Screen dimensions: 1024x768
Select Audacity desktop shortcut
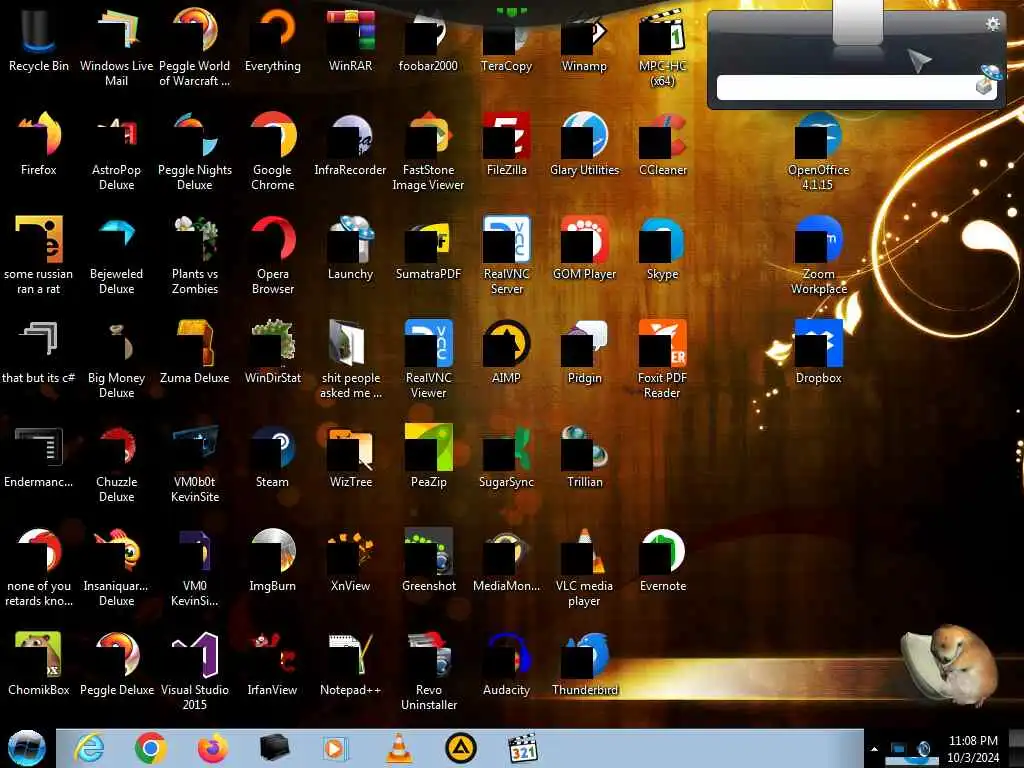[x=506, y=663]
